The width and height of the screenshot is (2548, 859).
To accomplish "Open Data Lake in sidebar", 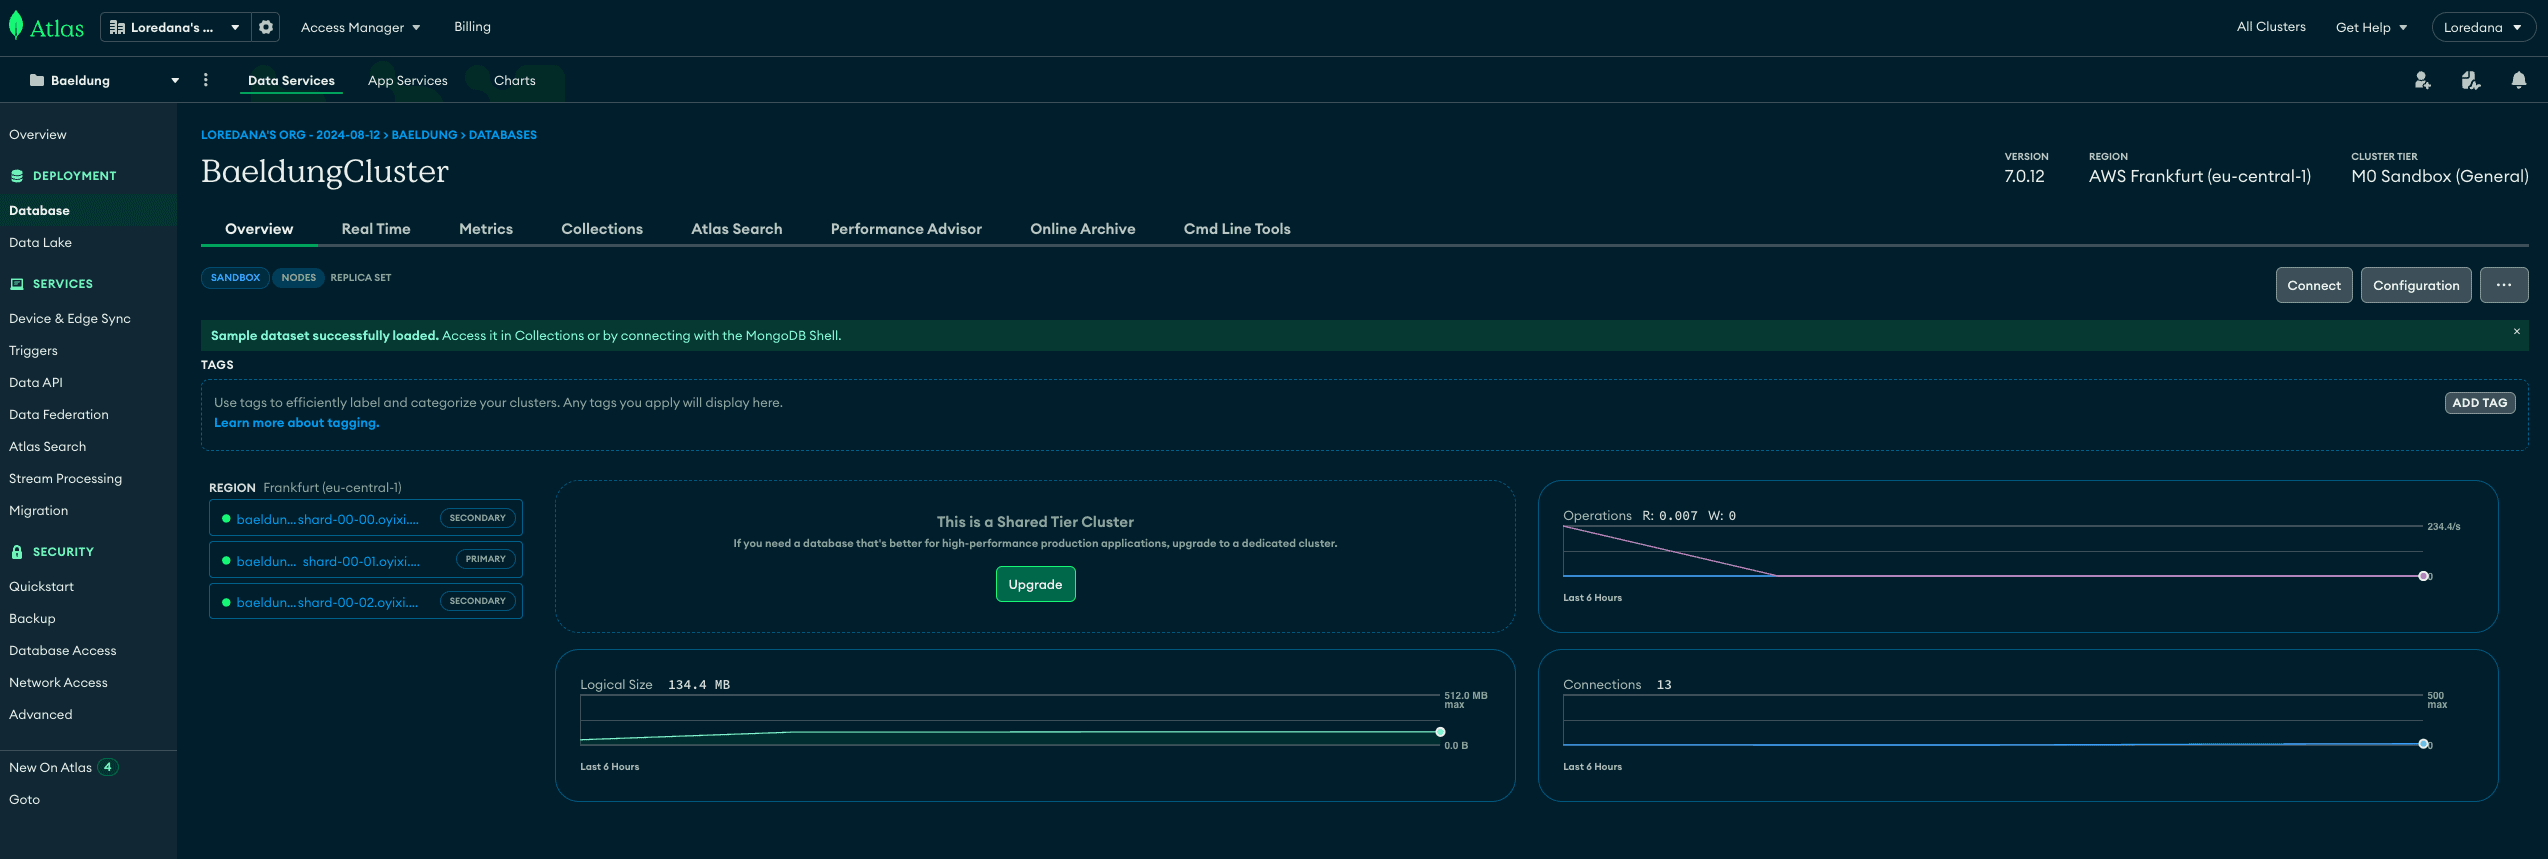I will pyautogui.click(x=40, y=243).
